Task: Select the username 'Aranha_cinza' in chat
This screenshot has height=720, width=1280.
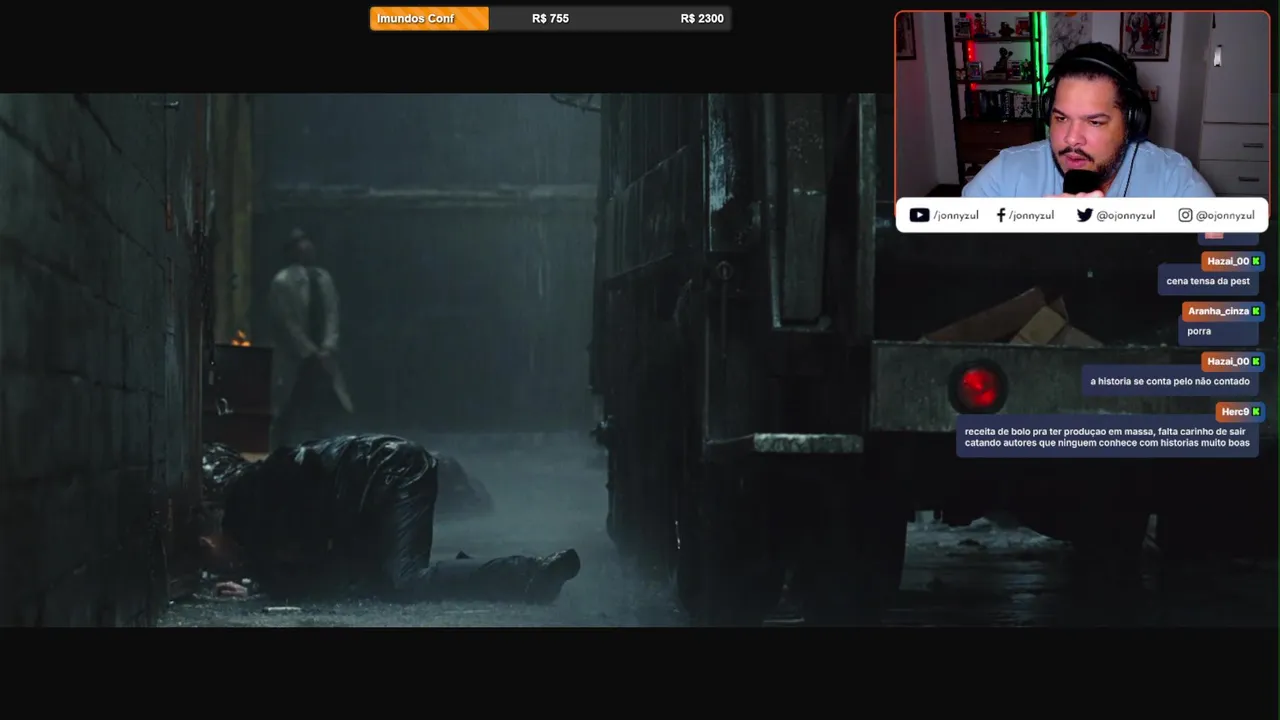Action: pos(1218,311)
